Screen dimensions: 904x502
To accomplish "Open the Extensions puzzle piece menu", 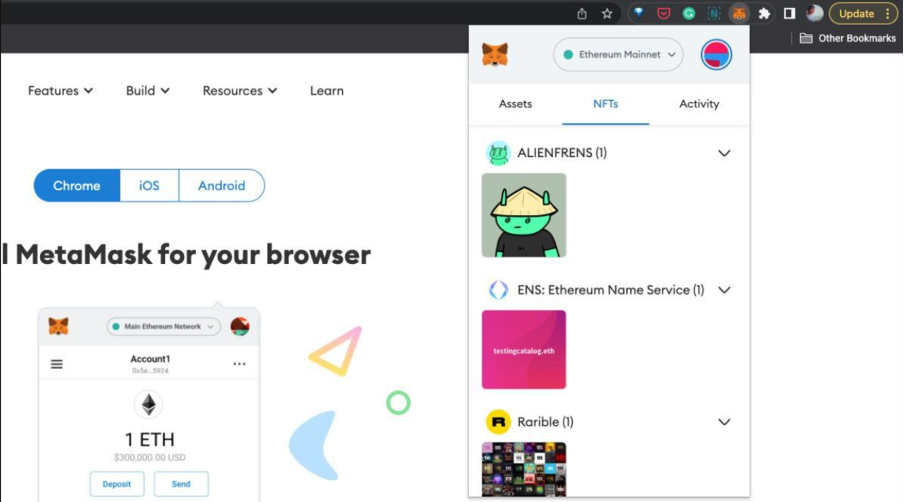I will 764,13.
